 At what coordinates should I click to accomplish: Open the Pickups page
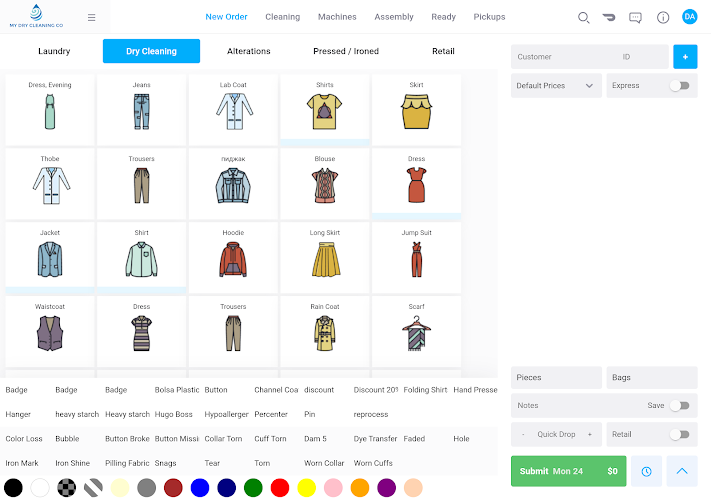click(489, 17)
